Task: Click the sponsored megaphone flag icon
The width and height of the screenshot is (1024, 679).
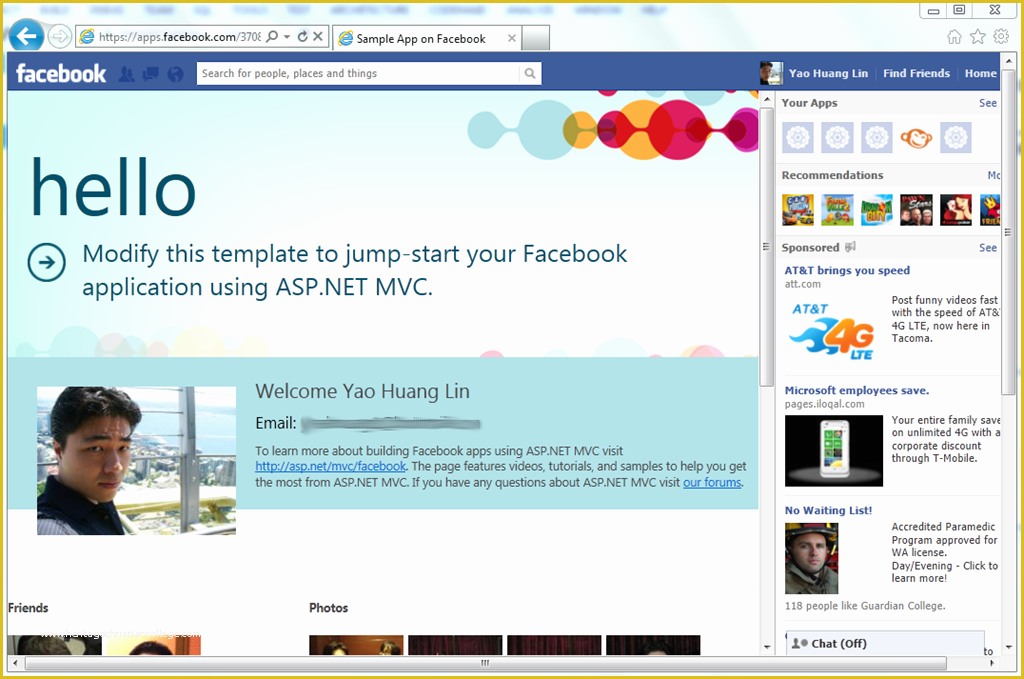Action: pyautogui.click(x=850, y=247)
